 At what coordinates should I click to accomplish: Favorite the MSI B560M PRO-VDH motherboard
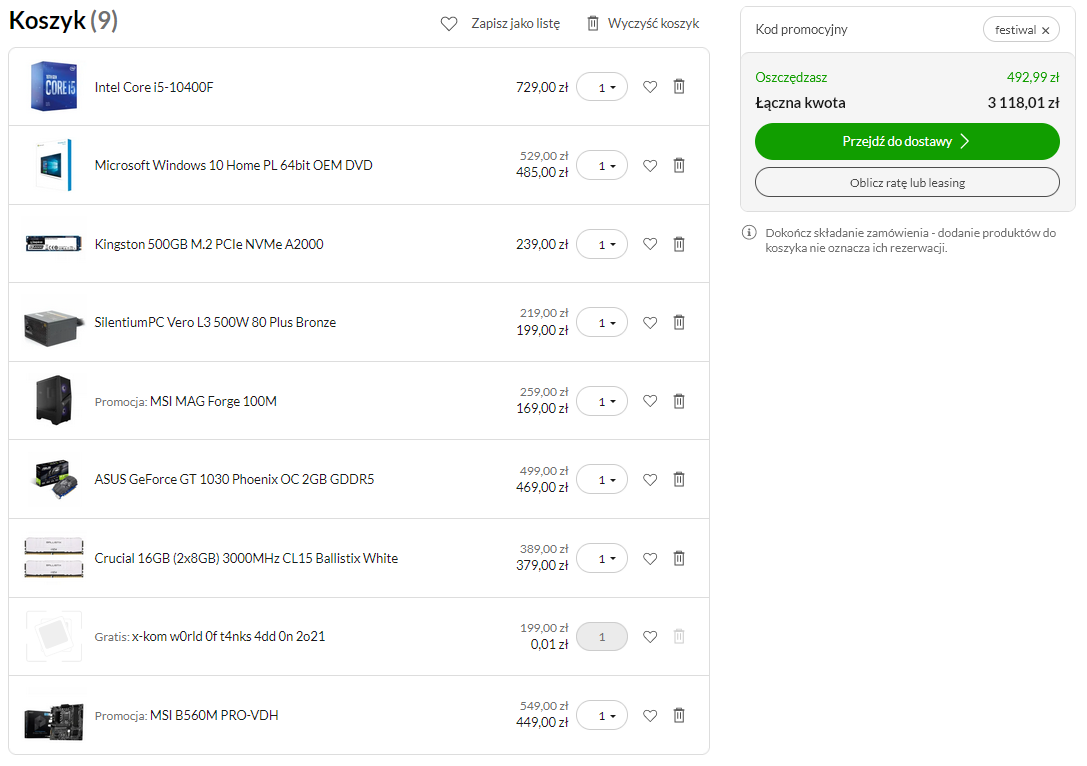point(650,716)
